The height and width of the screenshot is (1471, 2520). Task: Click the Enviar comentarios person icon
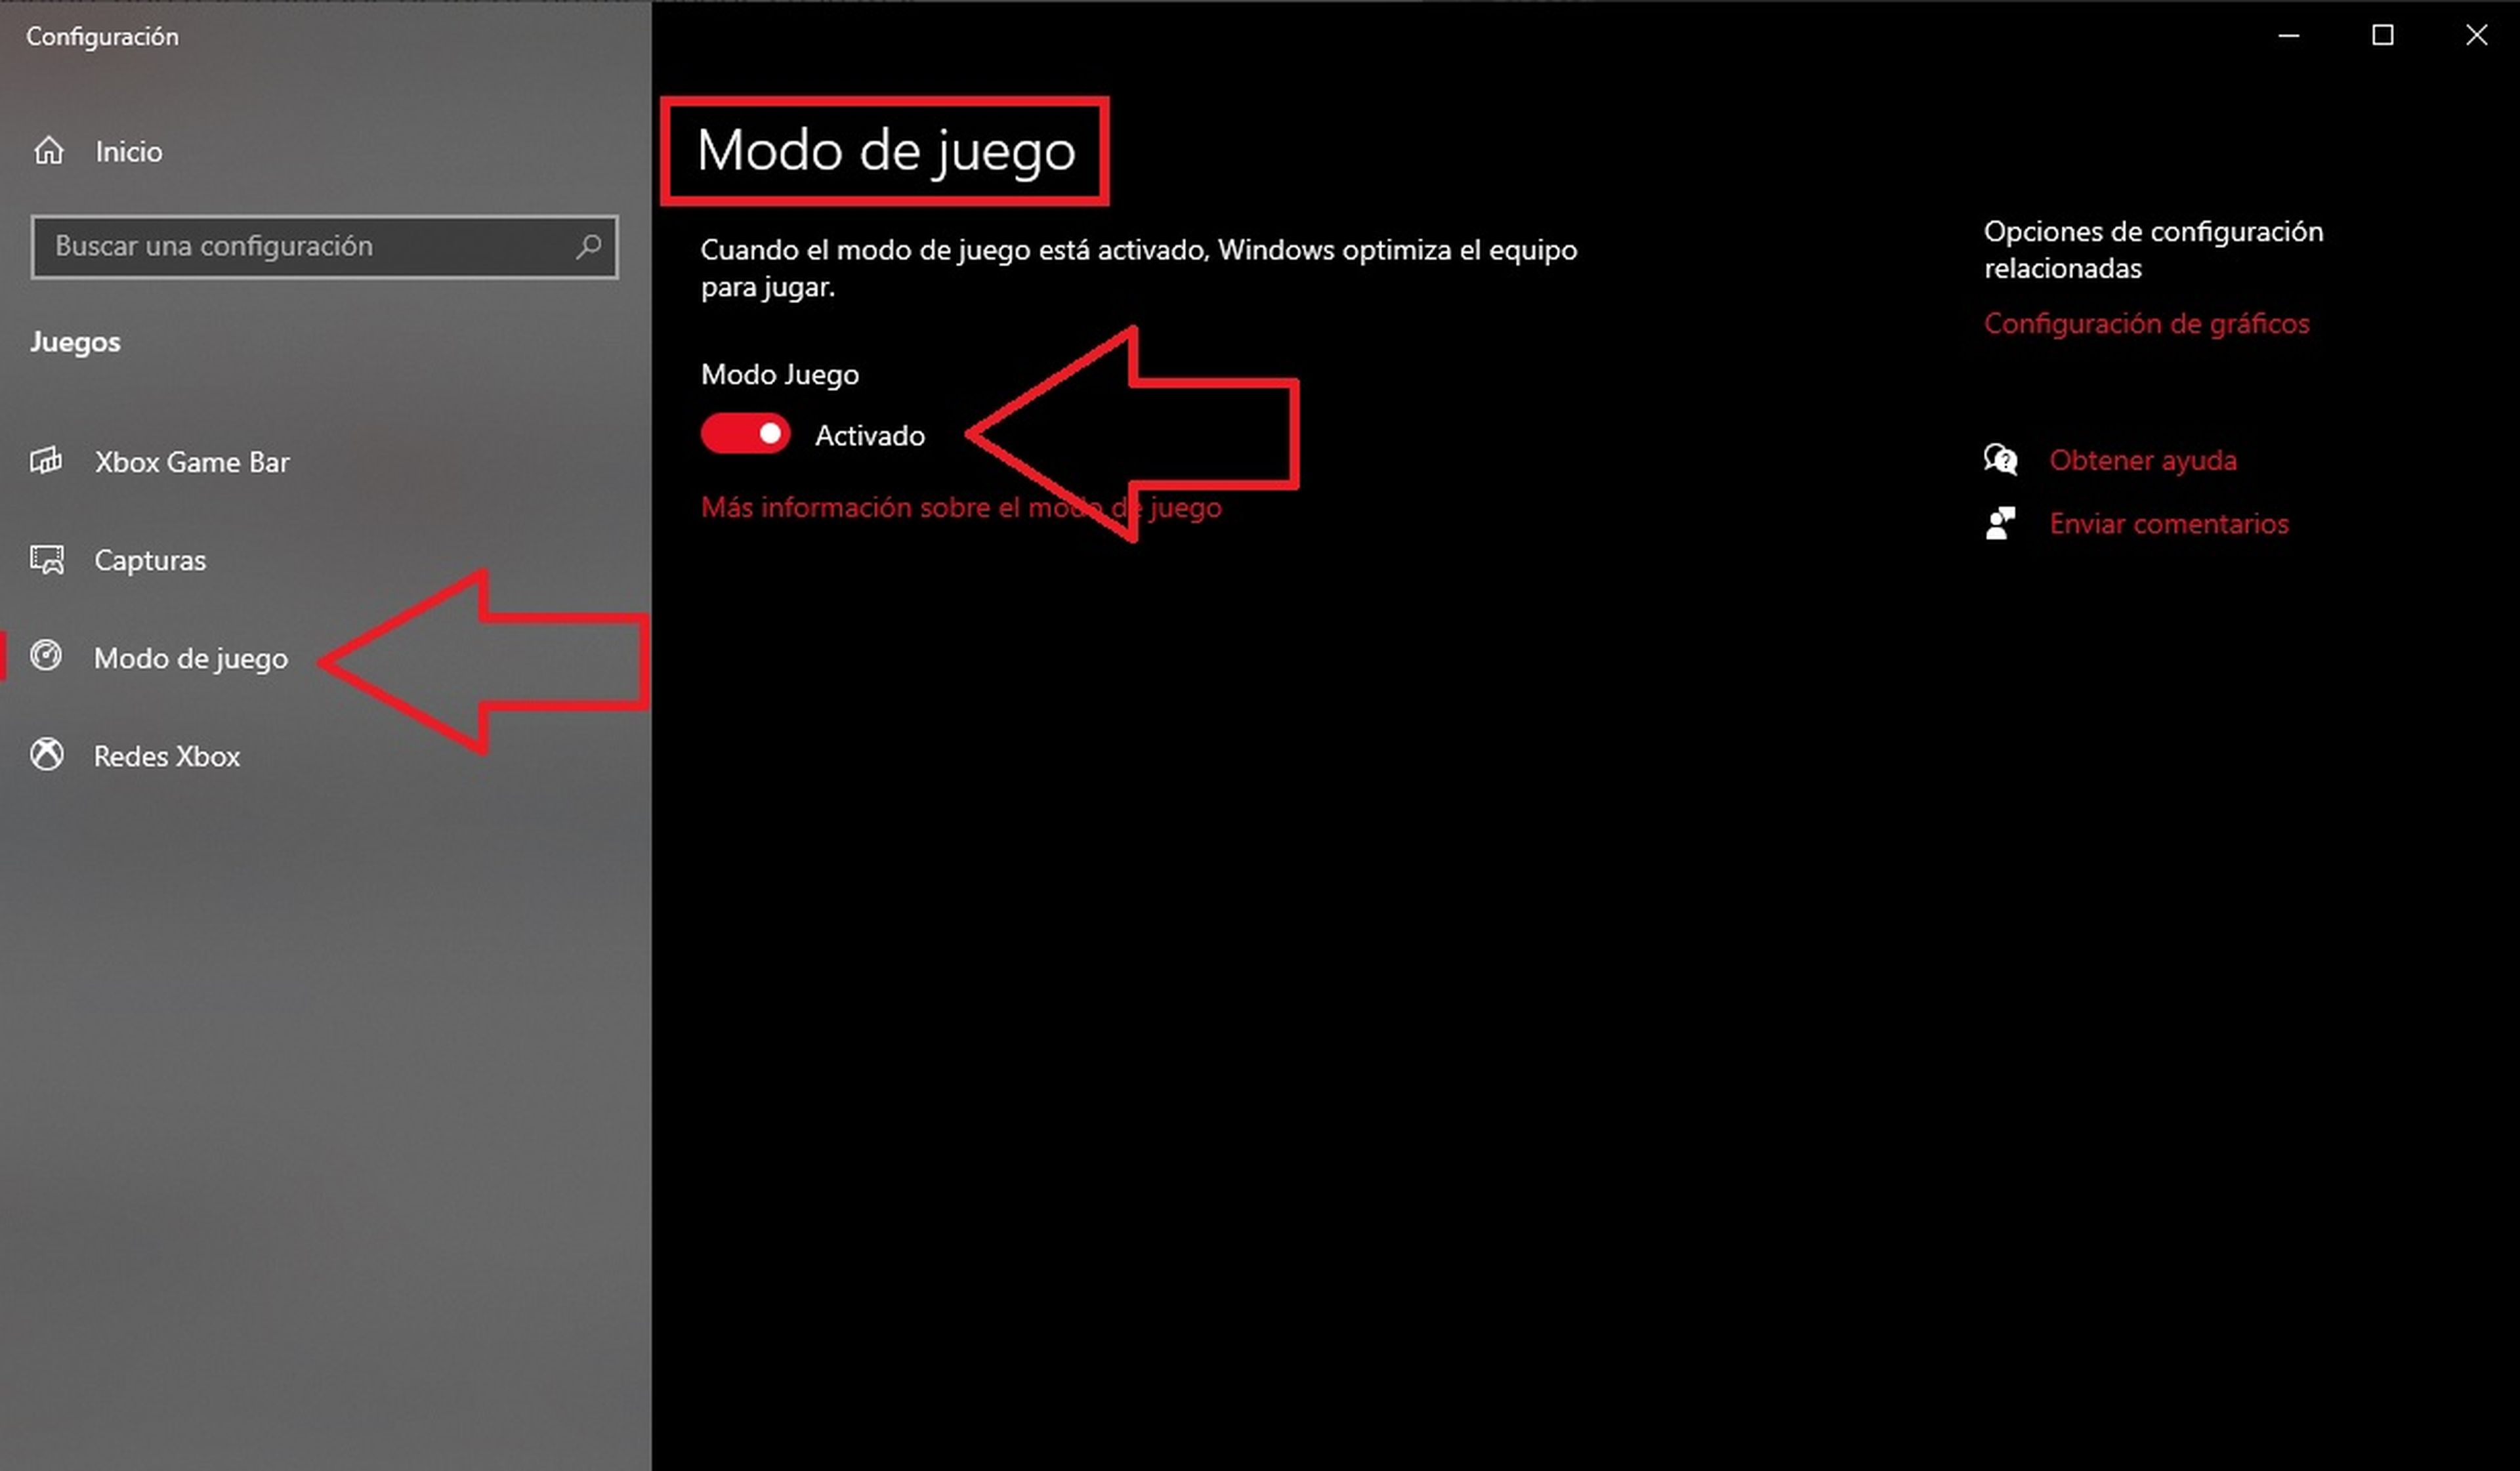pos(2000,523)
